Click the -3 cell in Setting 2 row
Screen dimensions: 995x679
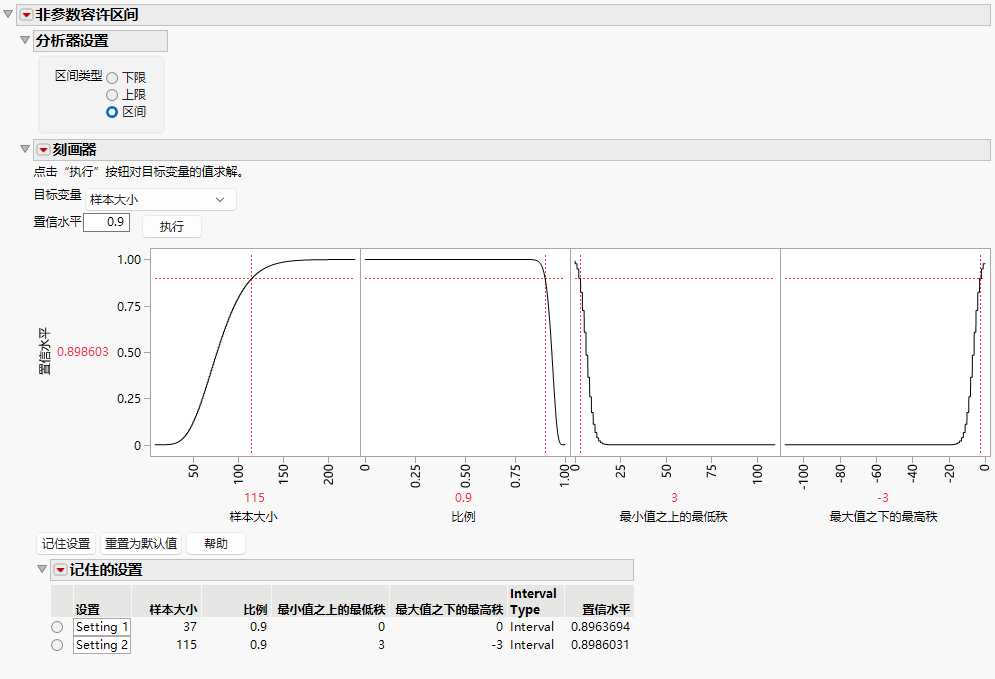tap(497, 645)
